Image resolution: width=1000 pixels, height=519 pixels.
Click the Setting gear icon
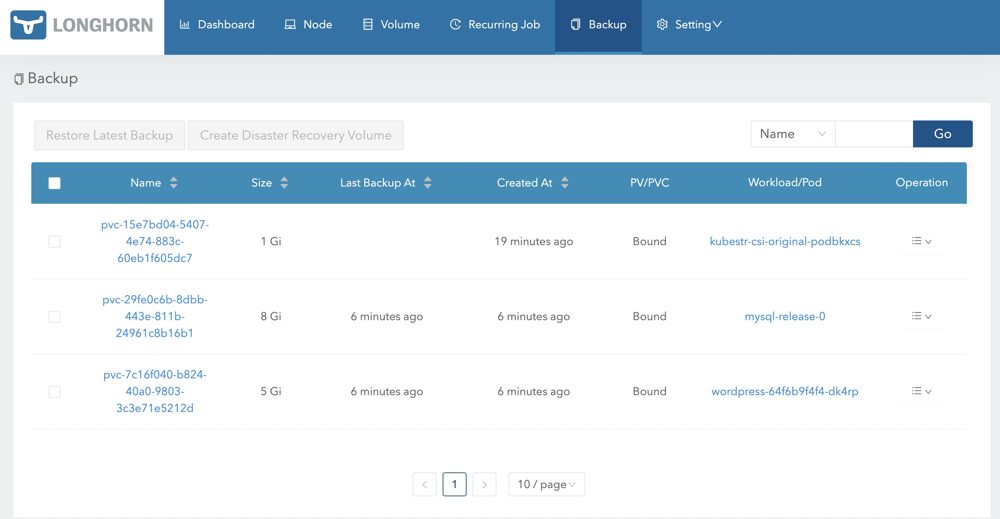click(662, 25)
